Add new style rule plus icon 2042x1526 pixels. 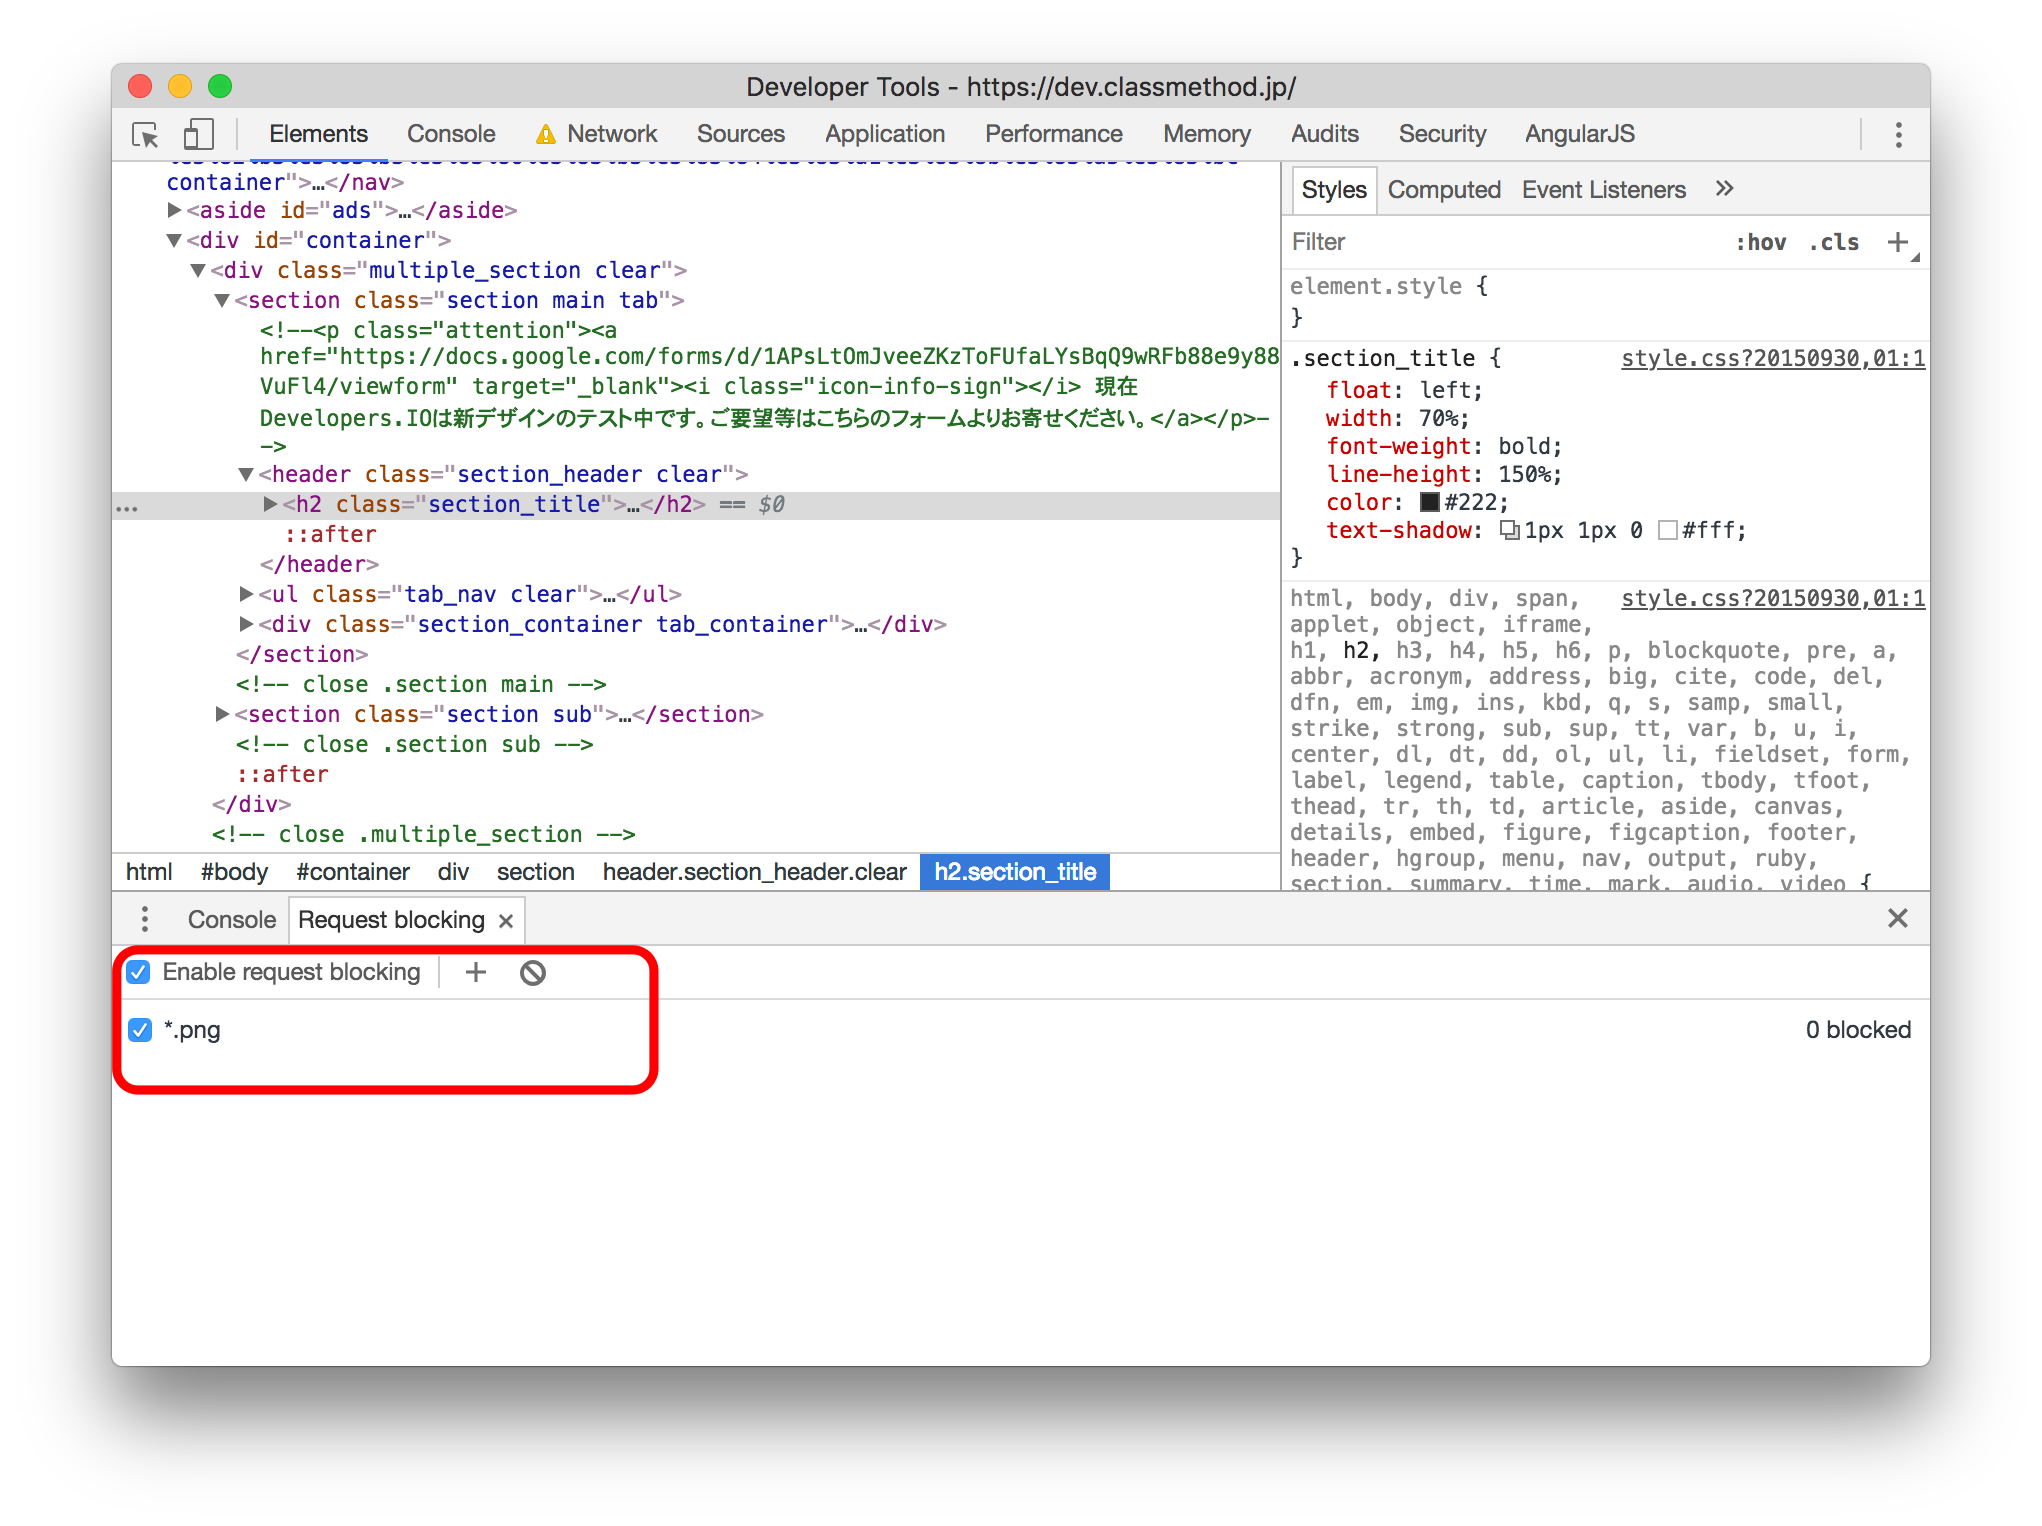click(x=1897, y=242)
